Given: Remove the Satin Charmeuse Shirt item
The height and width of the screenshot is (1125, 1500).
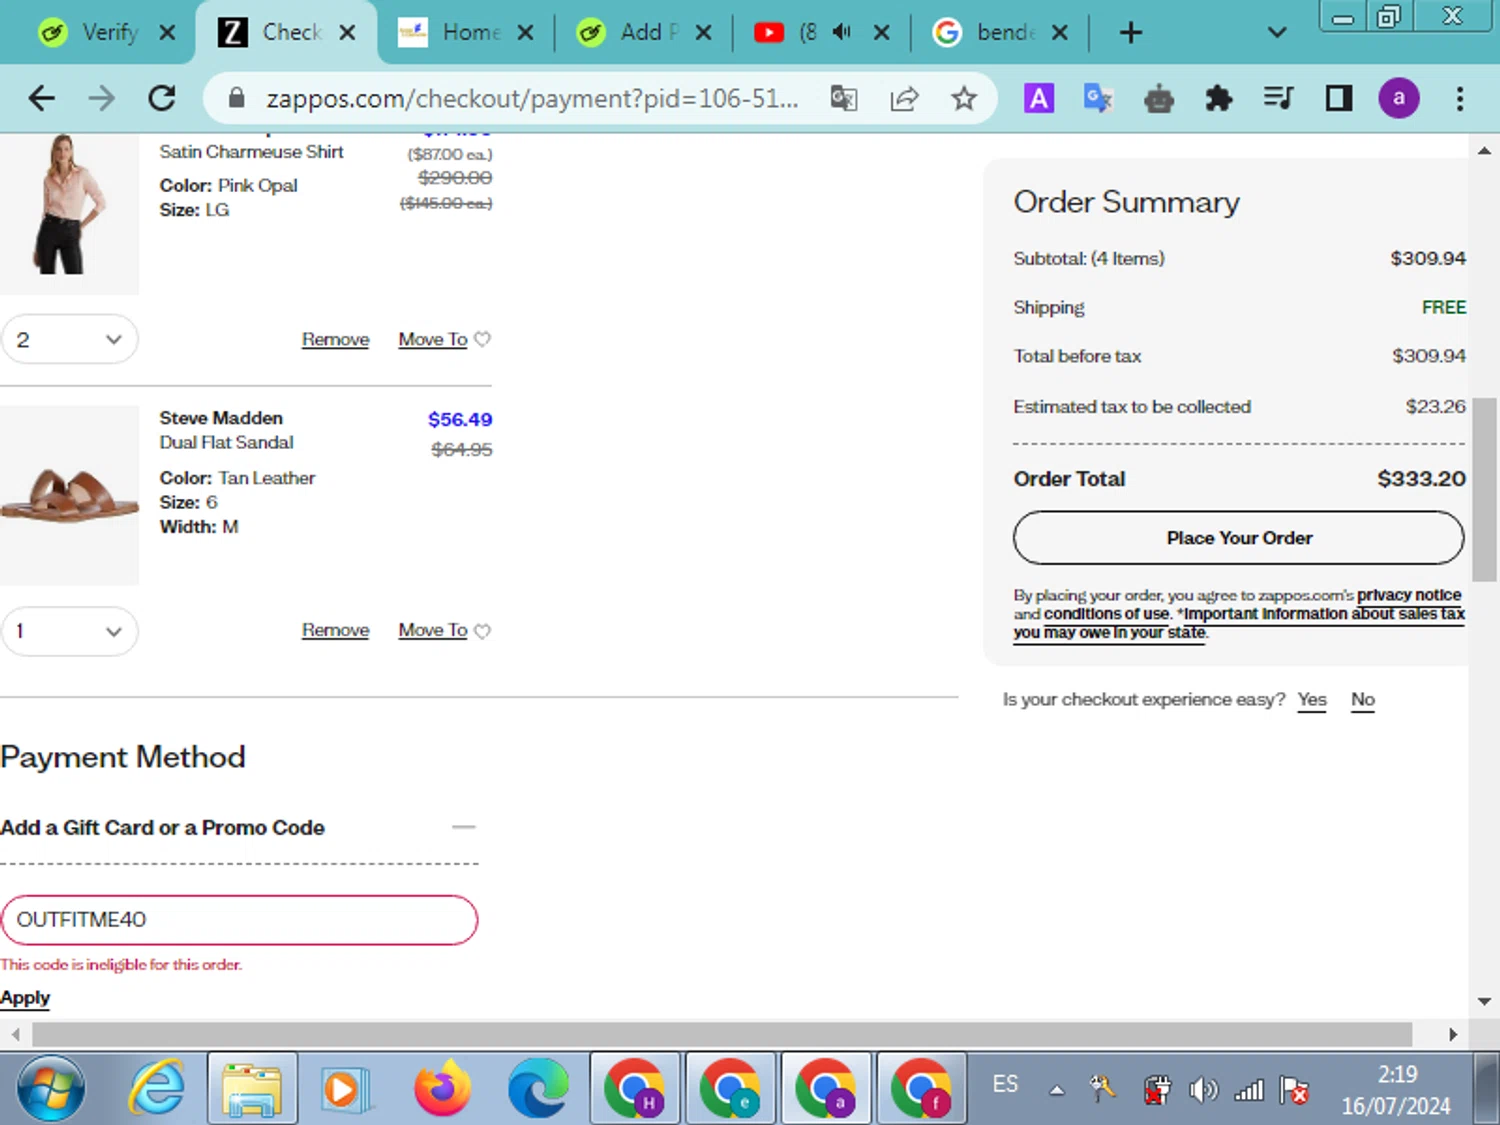Looking at the screenshot, I should (x=335, y=340).
